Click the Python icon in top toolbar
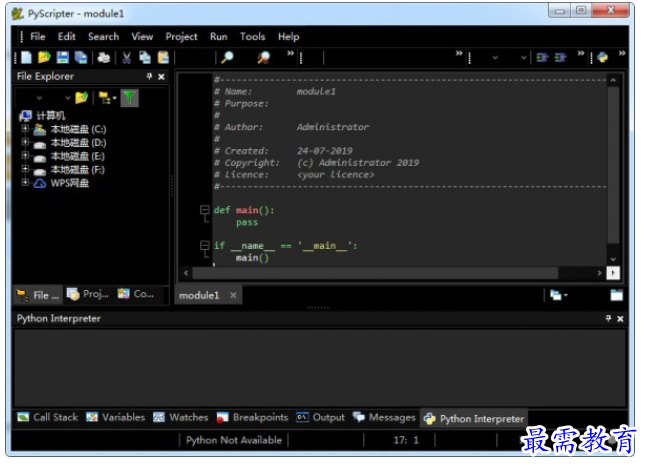Viewport: 645px width, 472px height. [603, 57]
